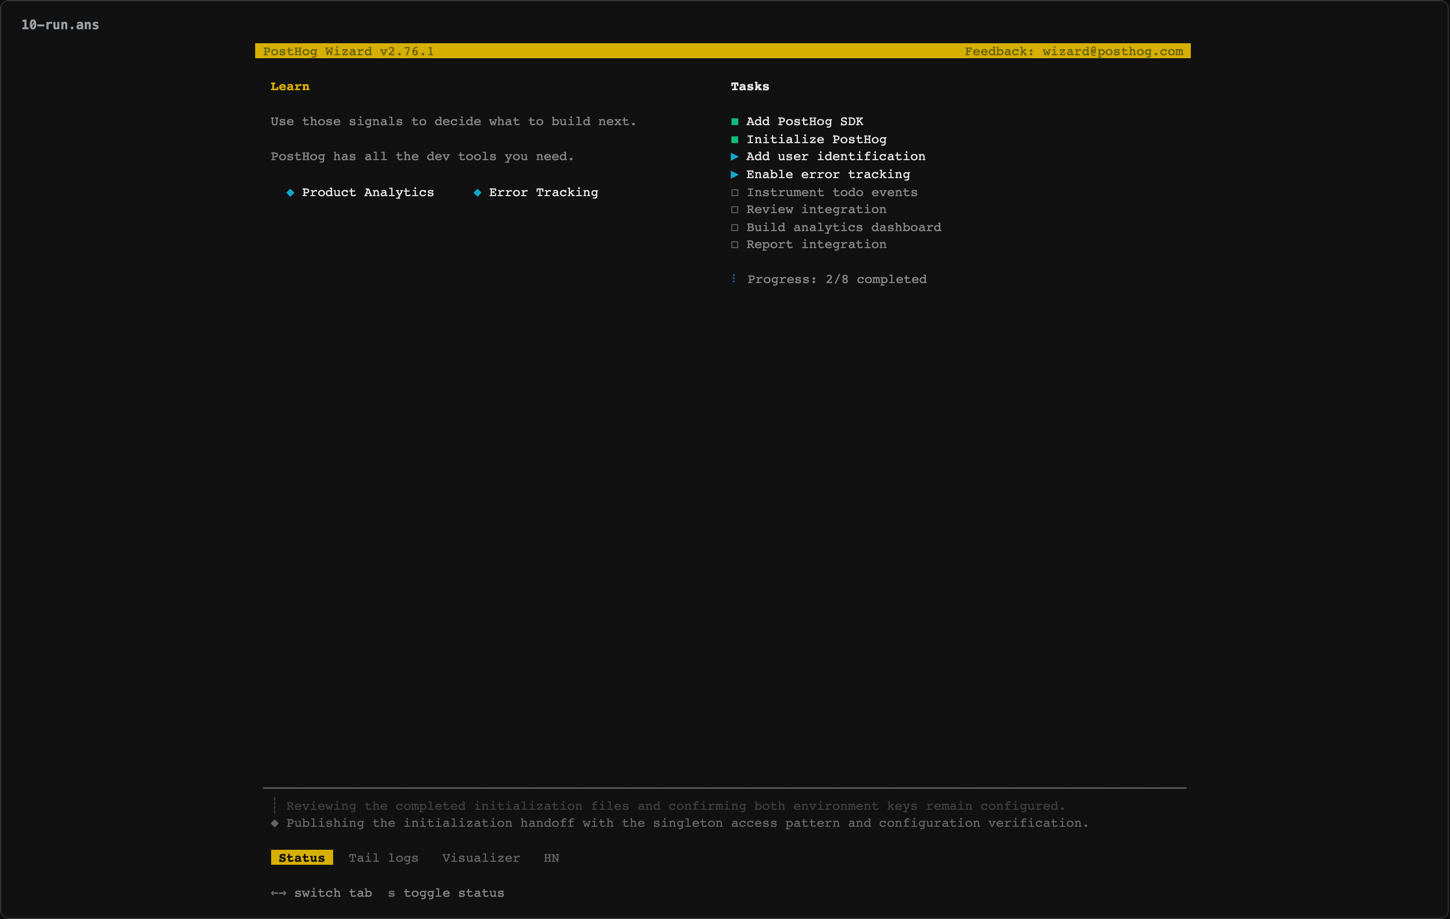The width and height of the screenshot is (1450, 919).
Task: Click the line Use those signals to decide
Action: pyautogui.click(x=453, y=122)
